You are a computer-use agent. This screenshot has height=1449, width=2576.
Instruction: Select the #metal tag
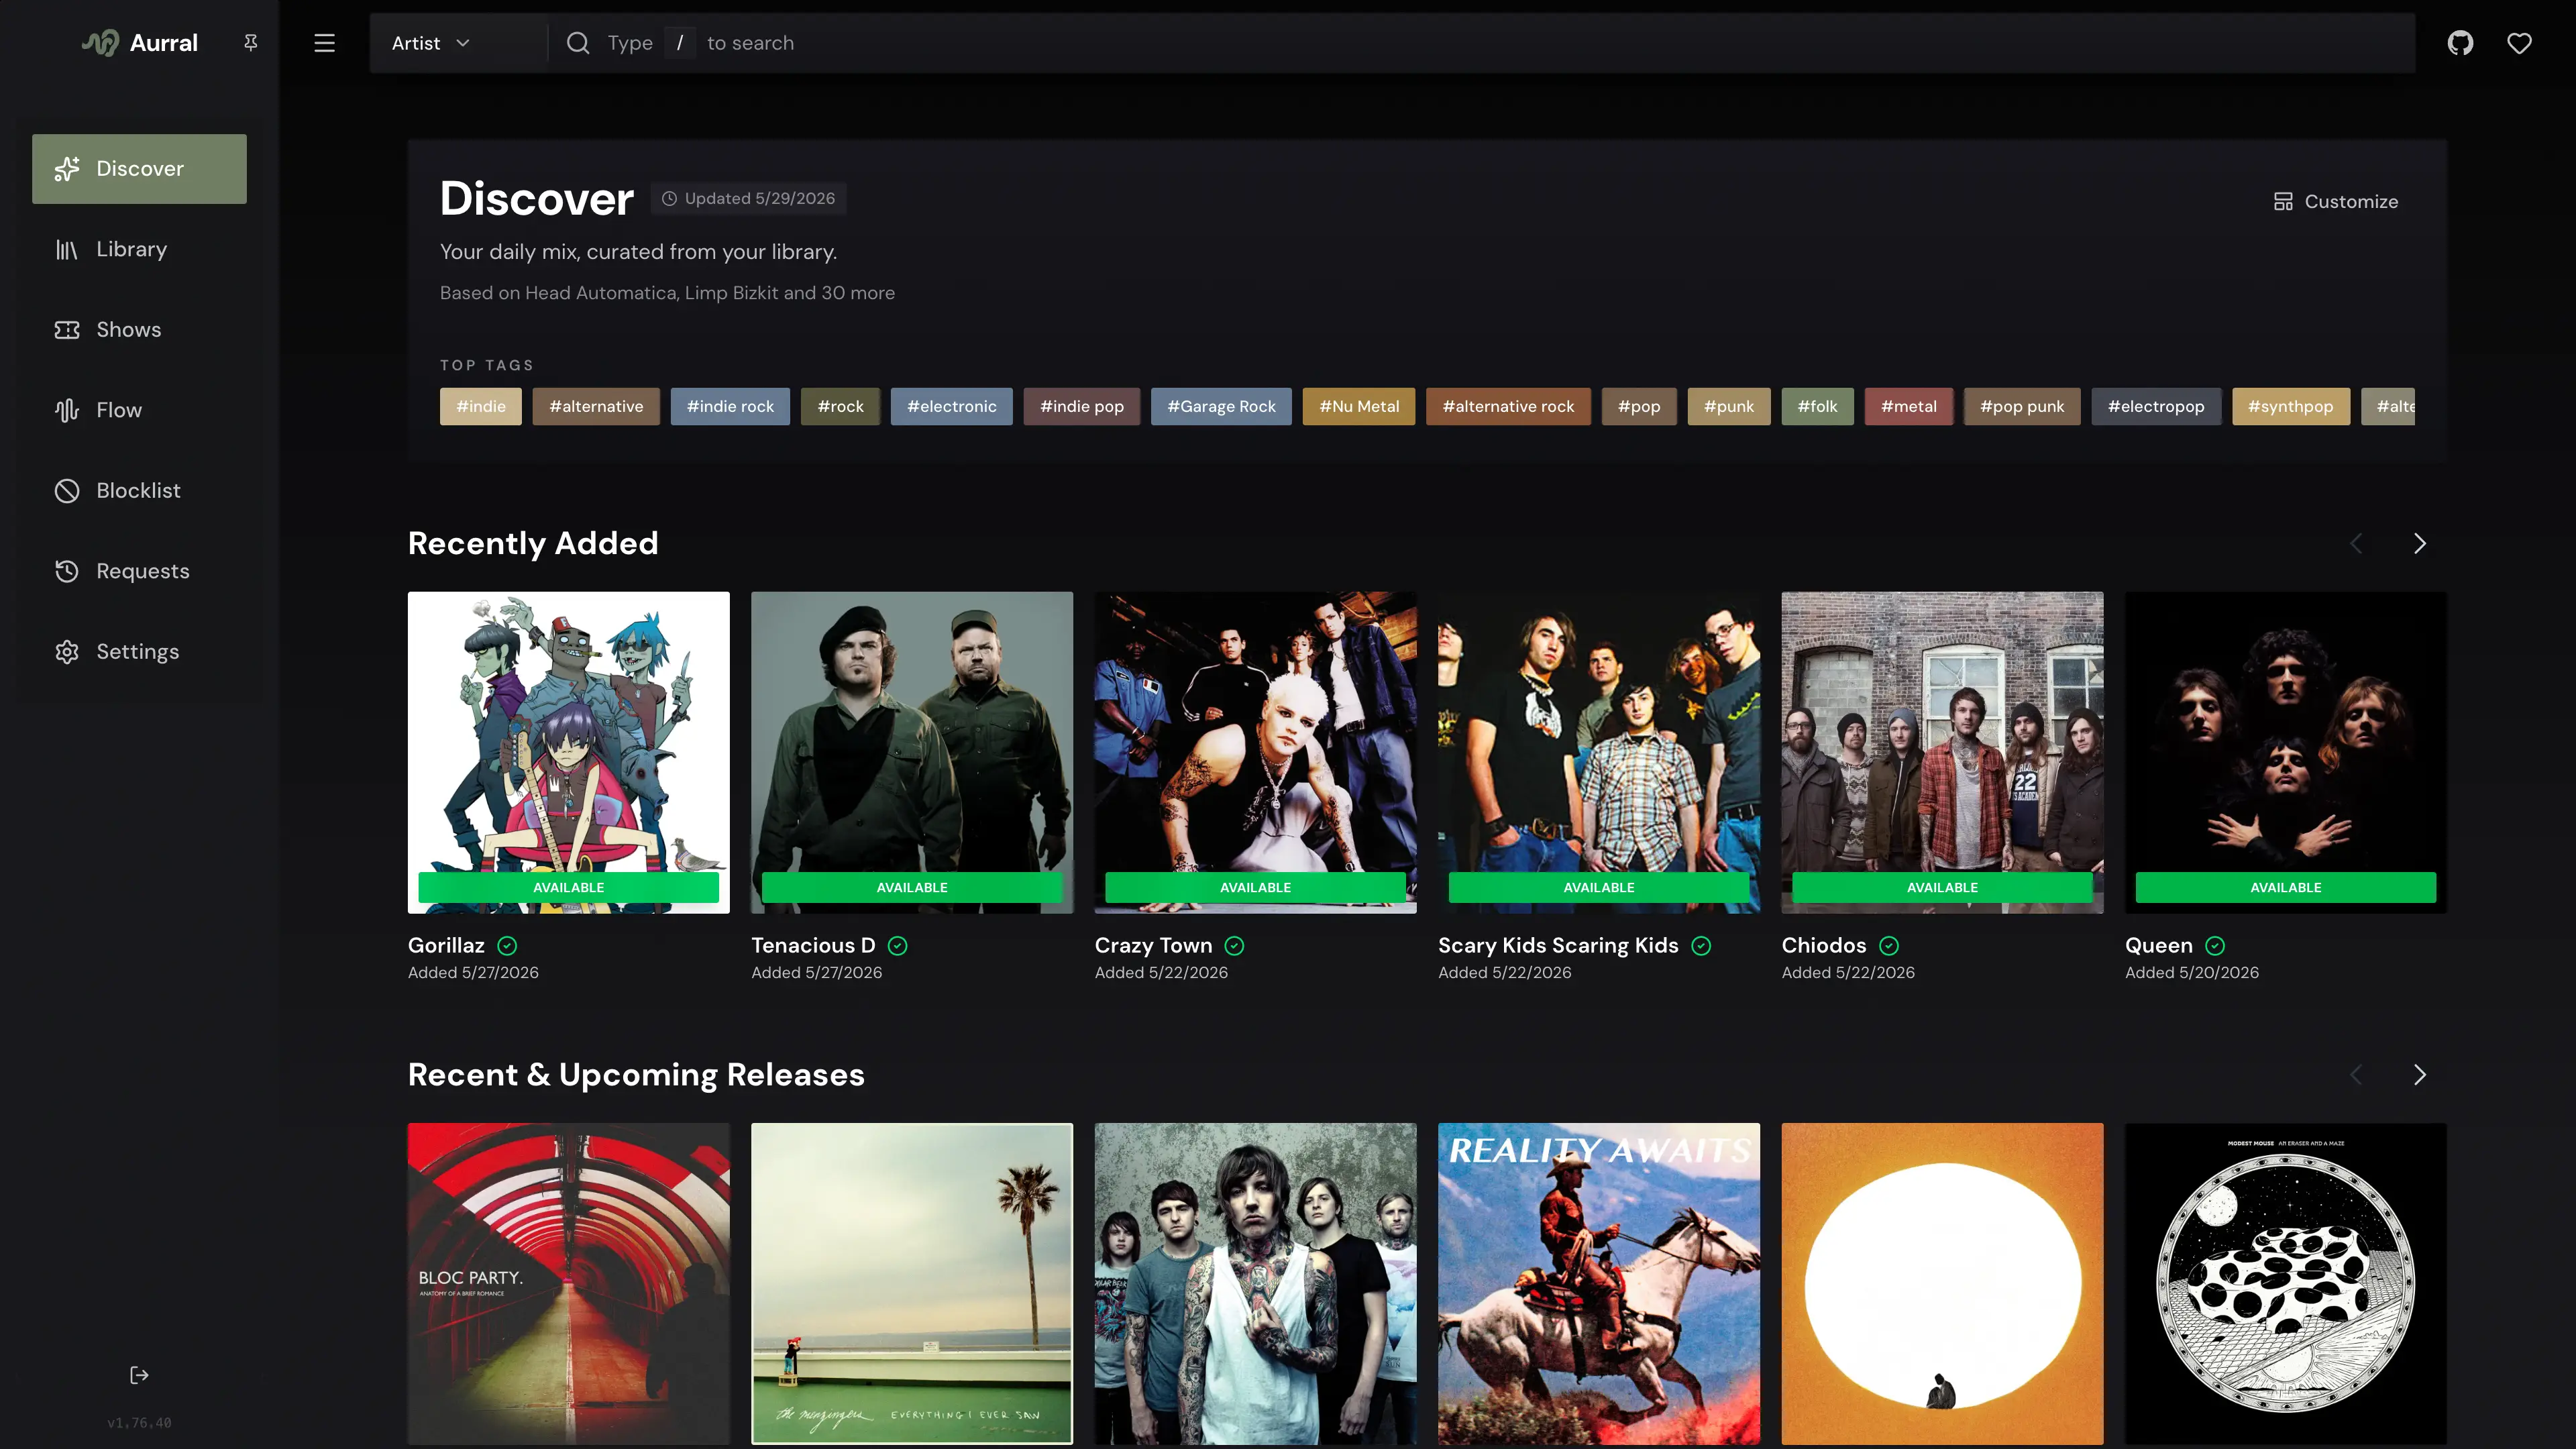click(1909, 406)
